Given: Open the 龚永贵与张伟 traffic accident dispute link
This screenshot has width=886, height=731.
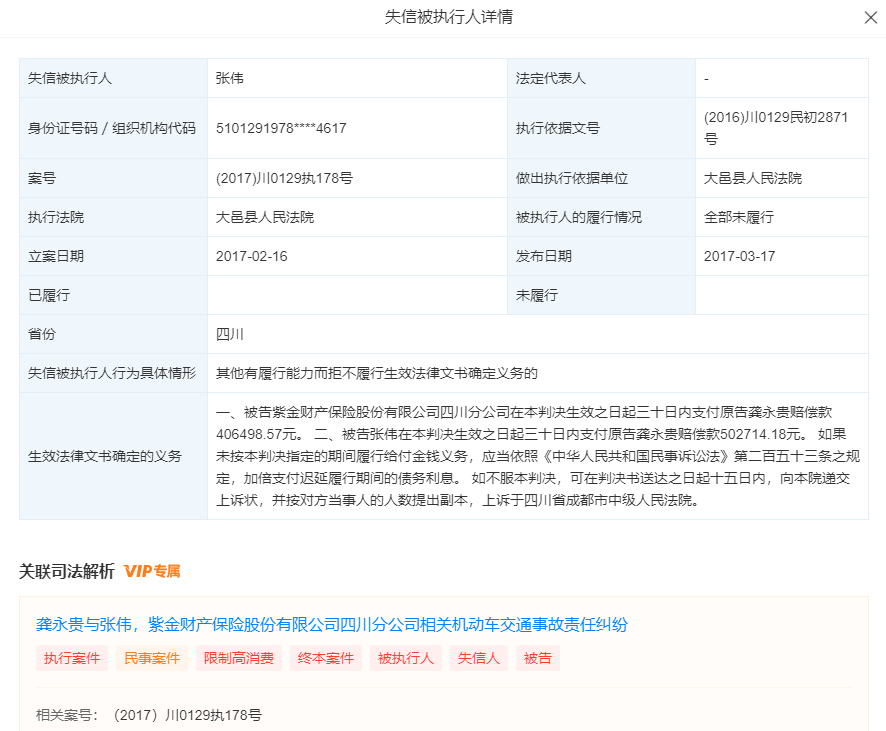Looking at the screenshot, I should 332,624.
